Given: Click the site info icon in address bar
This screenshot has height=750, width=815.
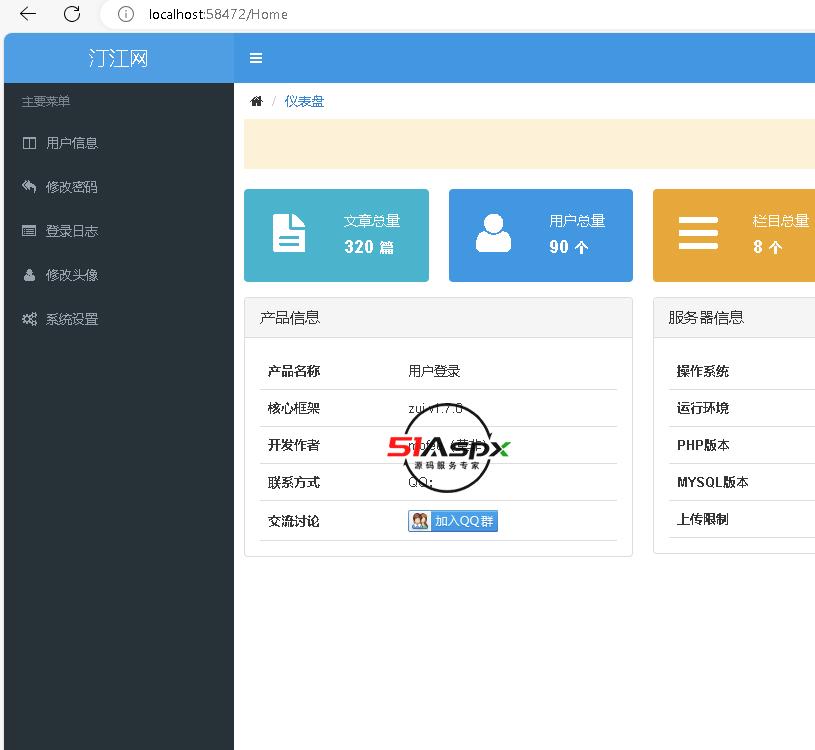Looking at the screenshot, I should pos(126,14).
